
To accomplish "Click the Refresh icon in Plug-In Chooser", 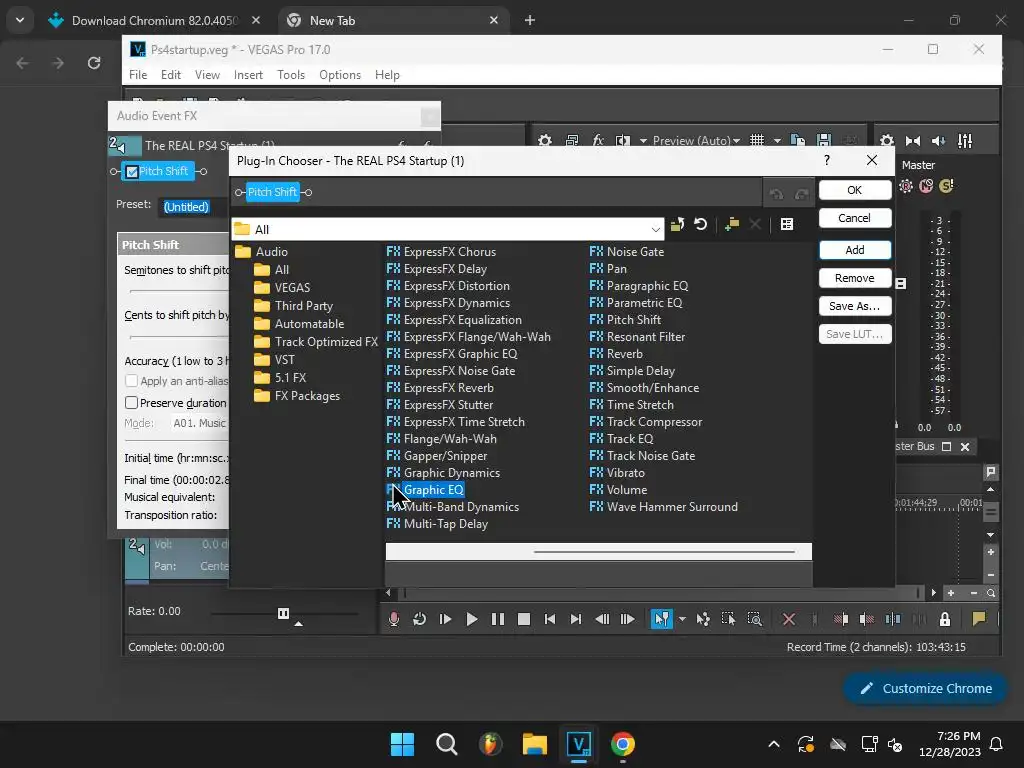I will 701,225.
